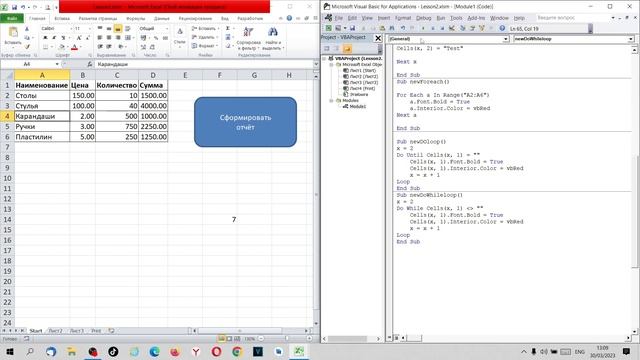Switch to the Print sheet tab
Screen dimensions: 640x360
coord(96,331)
